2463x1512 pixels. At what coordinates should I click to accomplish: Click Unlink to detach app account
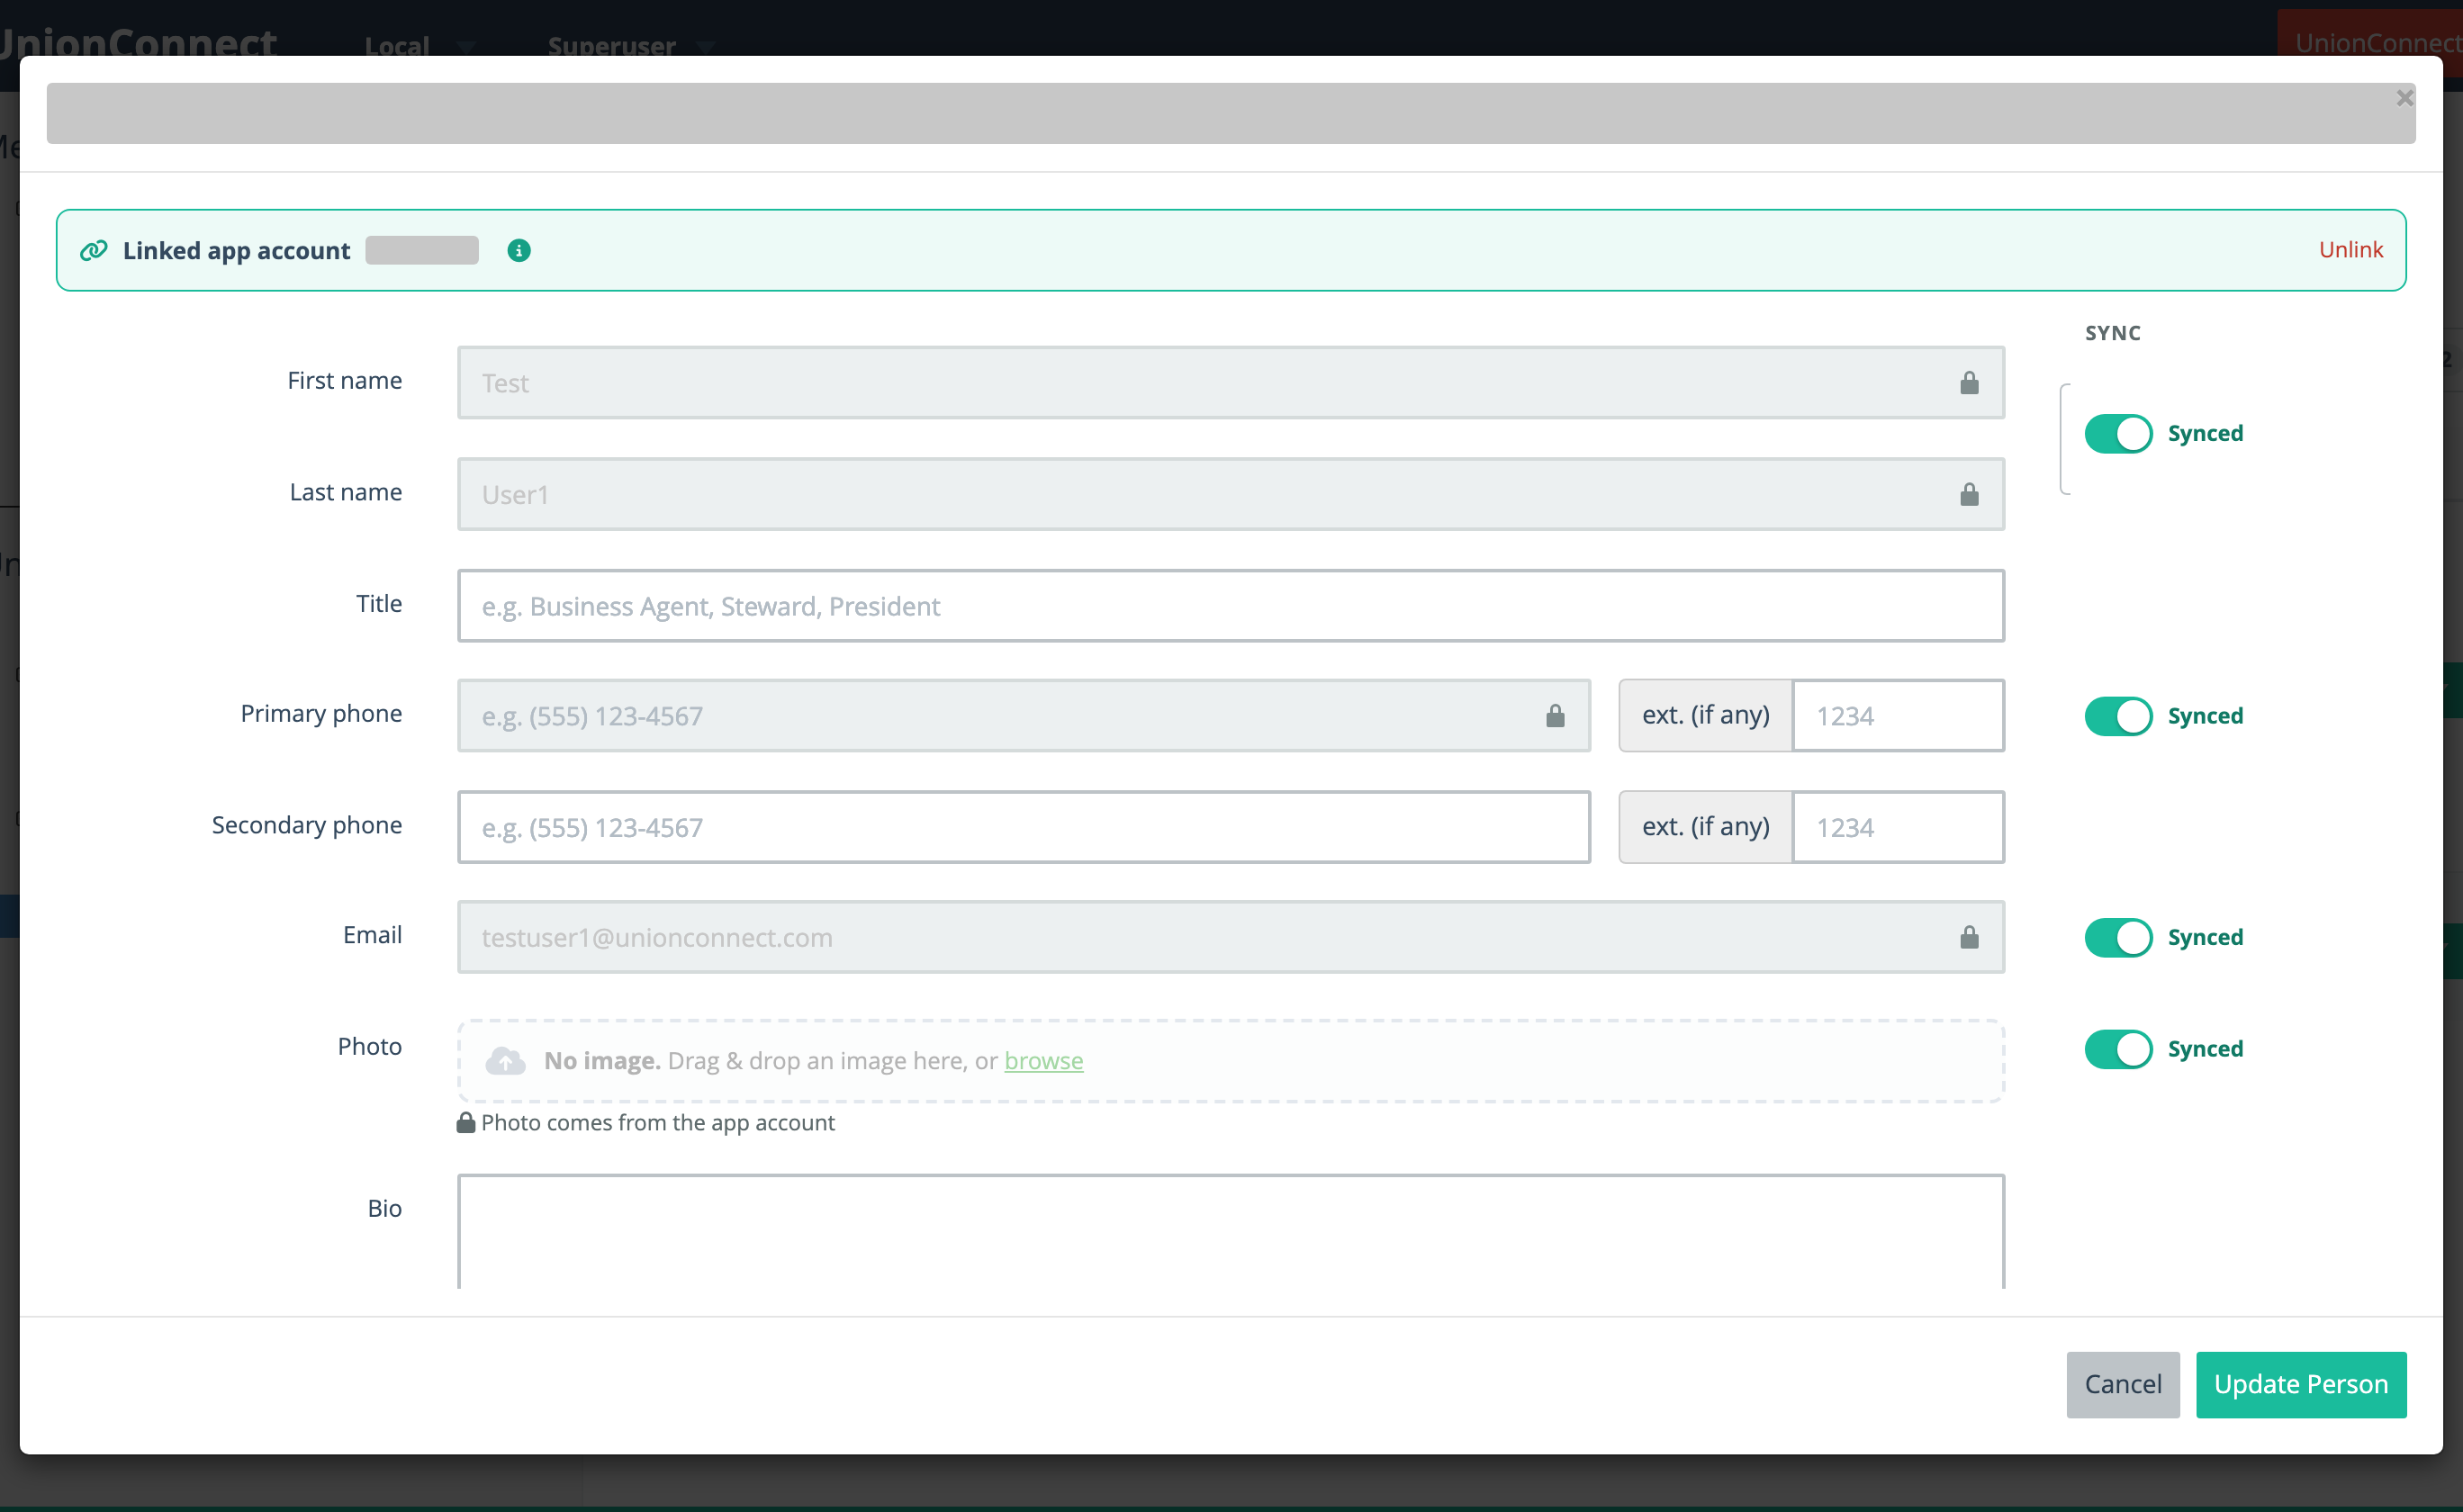(x=2350, y=250)
